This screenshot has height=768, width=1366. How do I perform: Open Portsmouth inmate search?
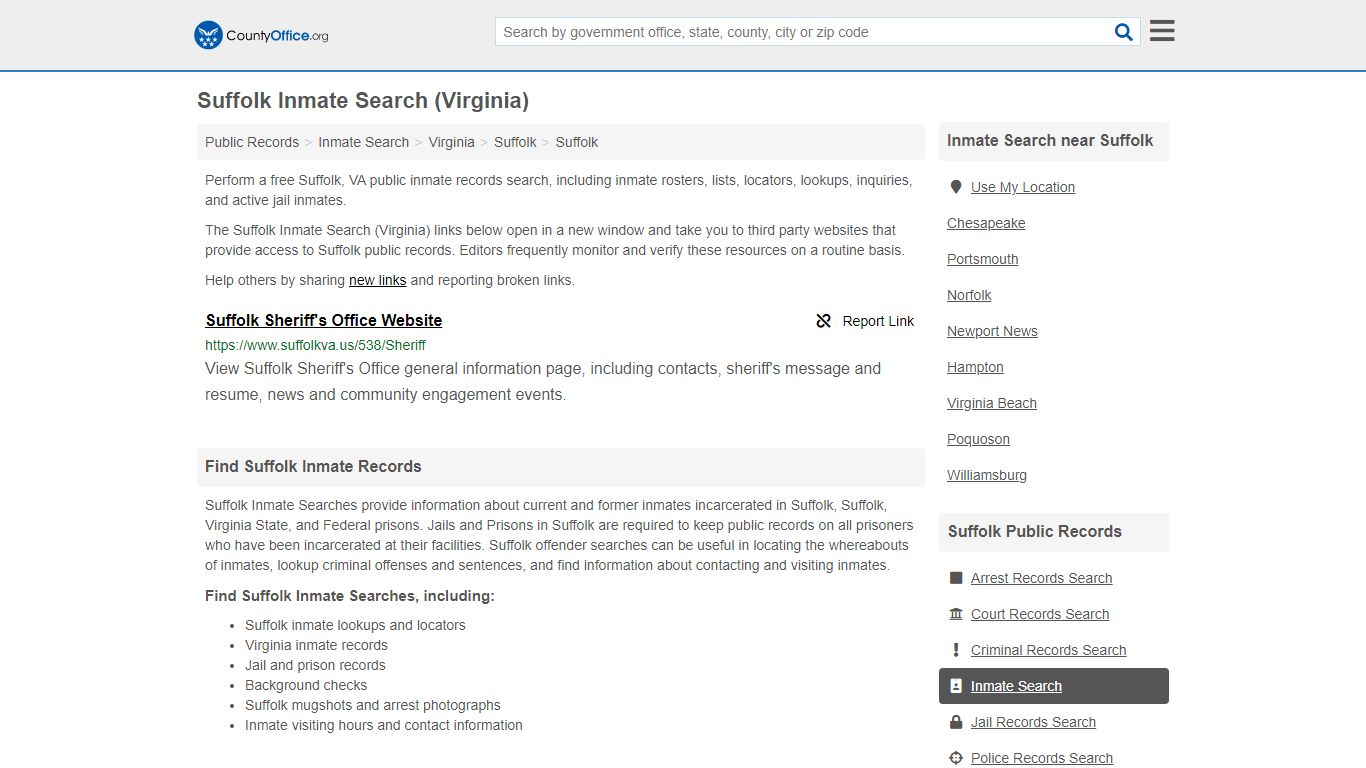click(983, 259)
